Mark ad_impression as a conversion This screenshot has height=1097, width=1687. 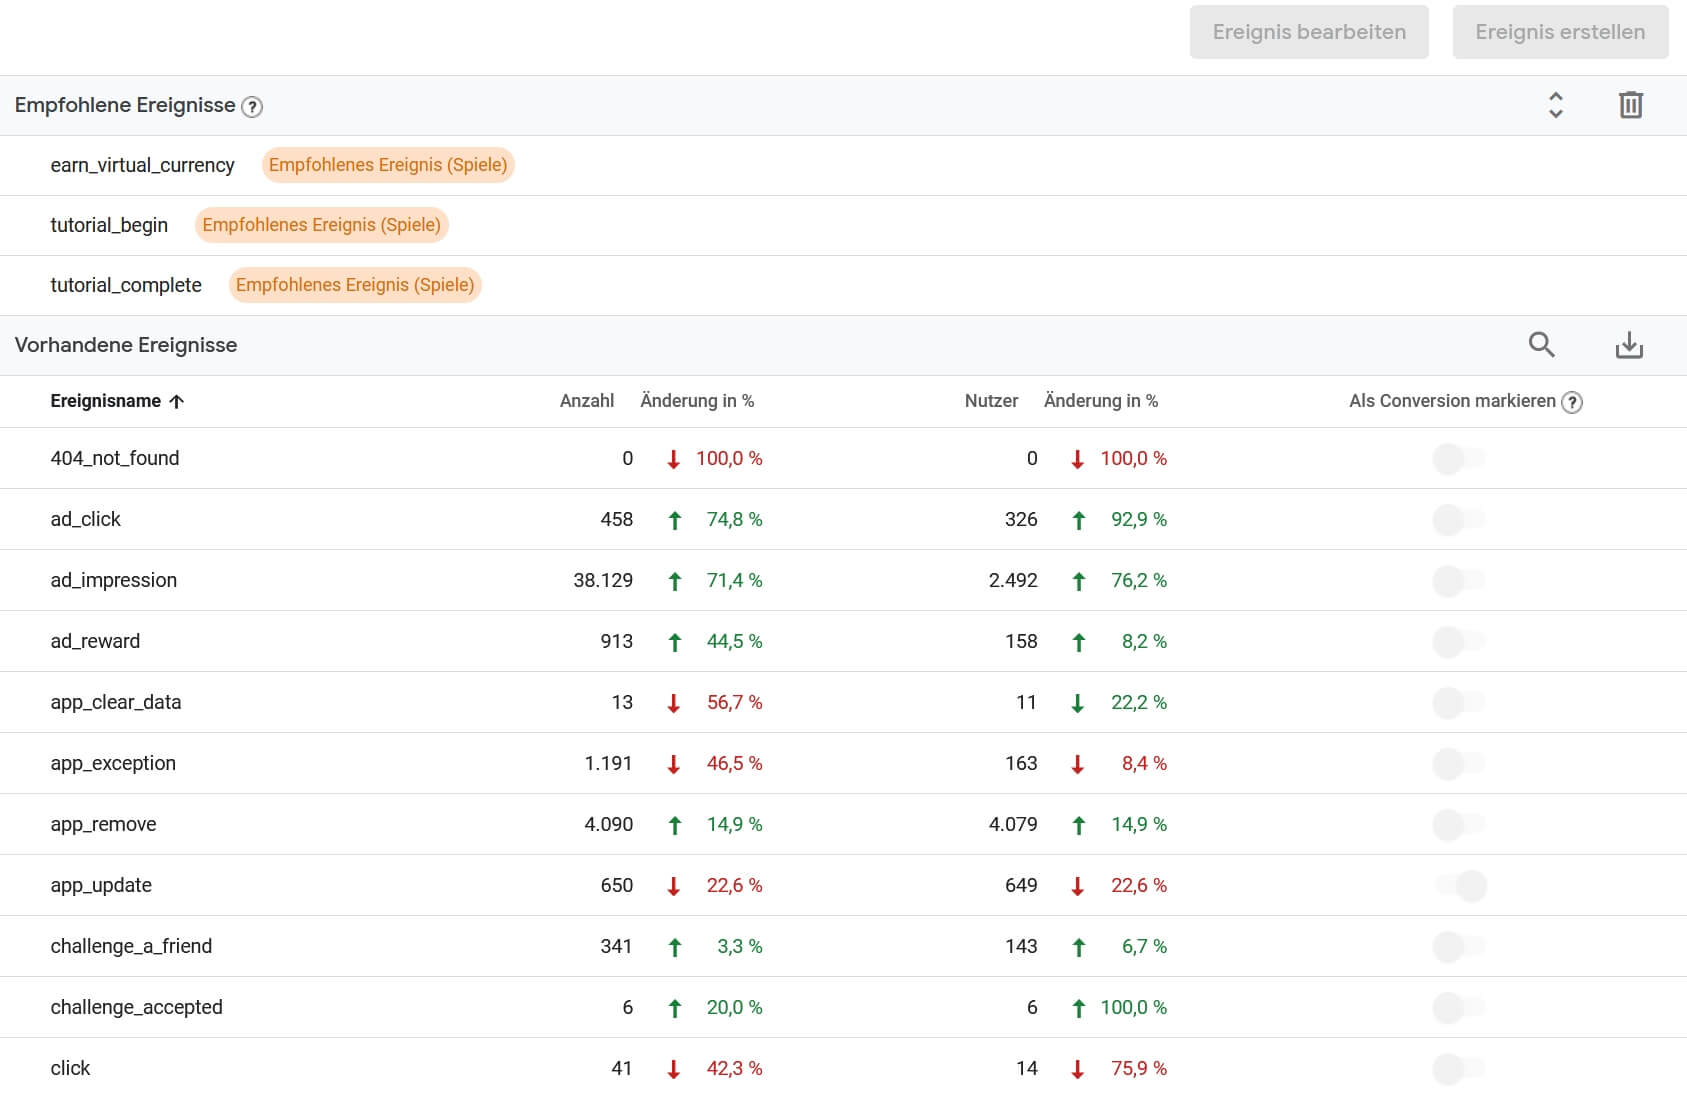click(1459, 581)
